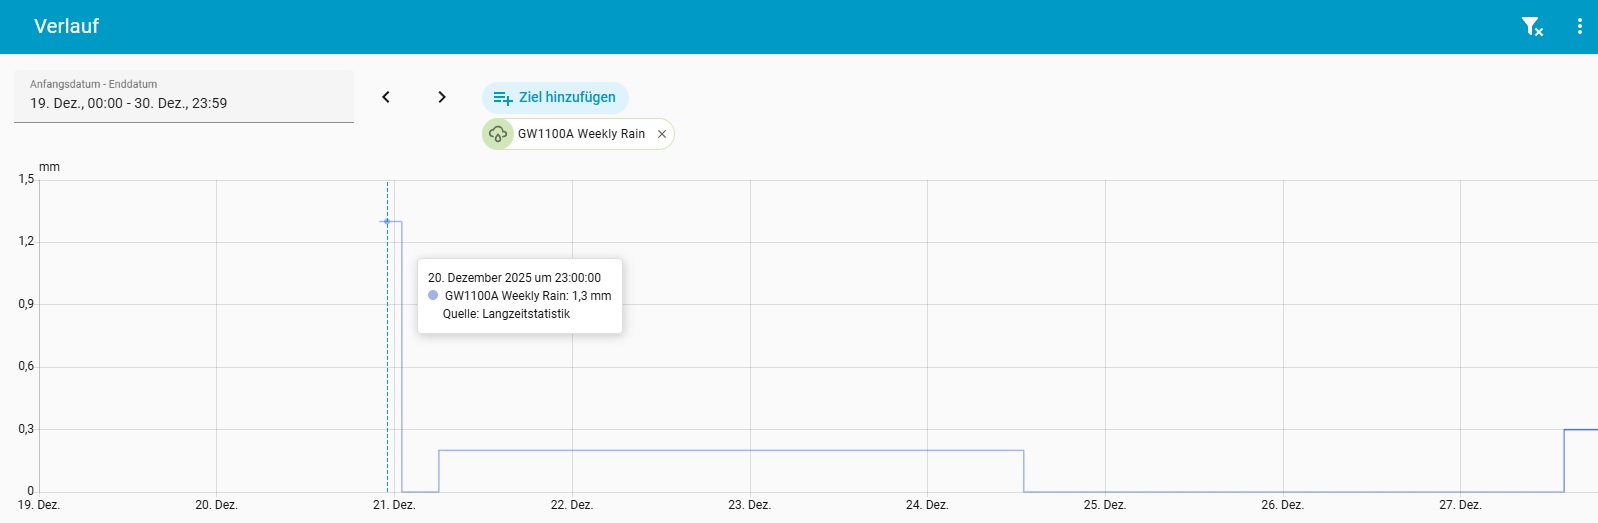Image resolution: width=1598 pixels, height=523 pixels.
Task: Select the GW1100A Weekly Rain chip label
Action: [581, 134]
